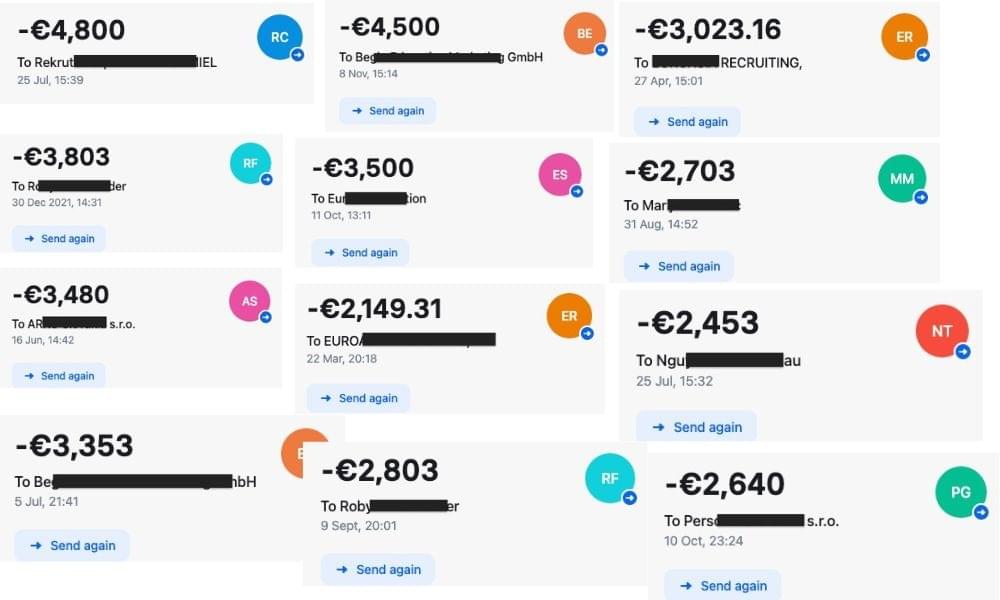Screen dimensions: 1000x600
Task: Click the green PG avatar icon
Action: [x=960, y=492]
